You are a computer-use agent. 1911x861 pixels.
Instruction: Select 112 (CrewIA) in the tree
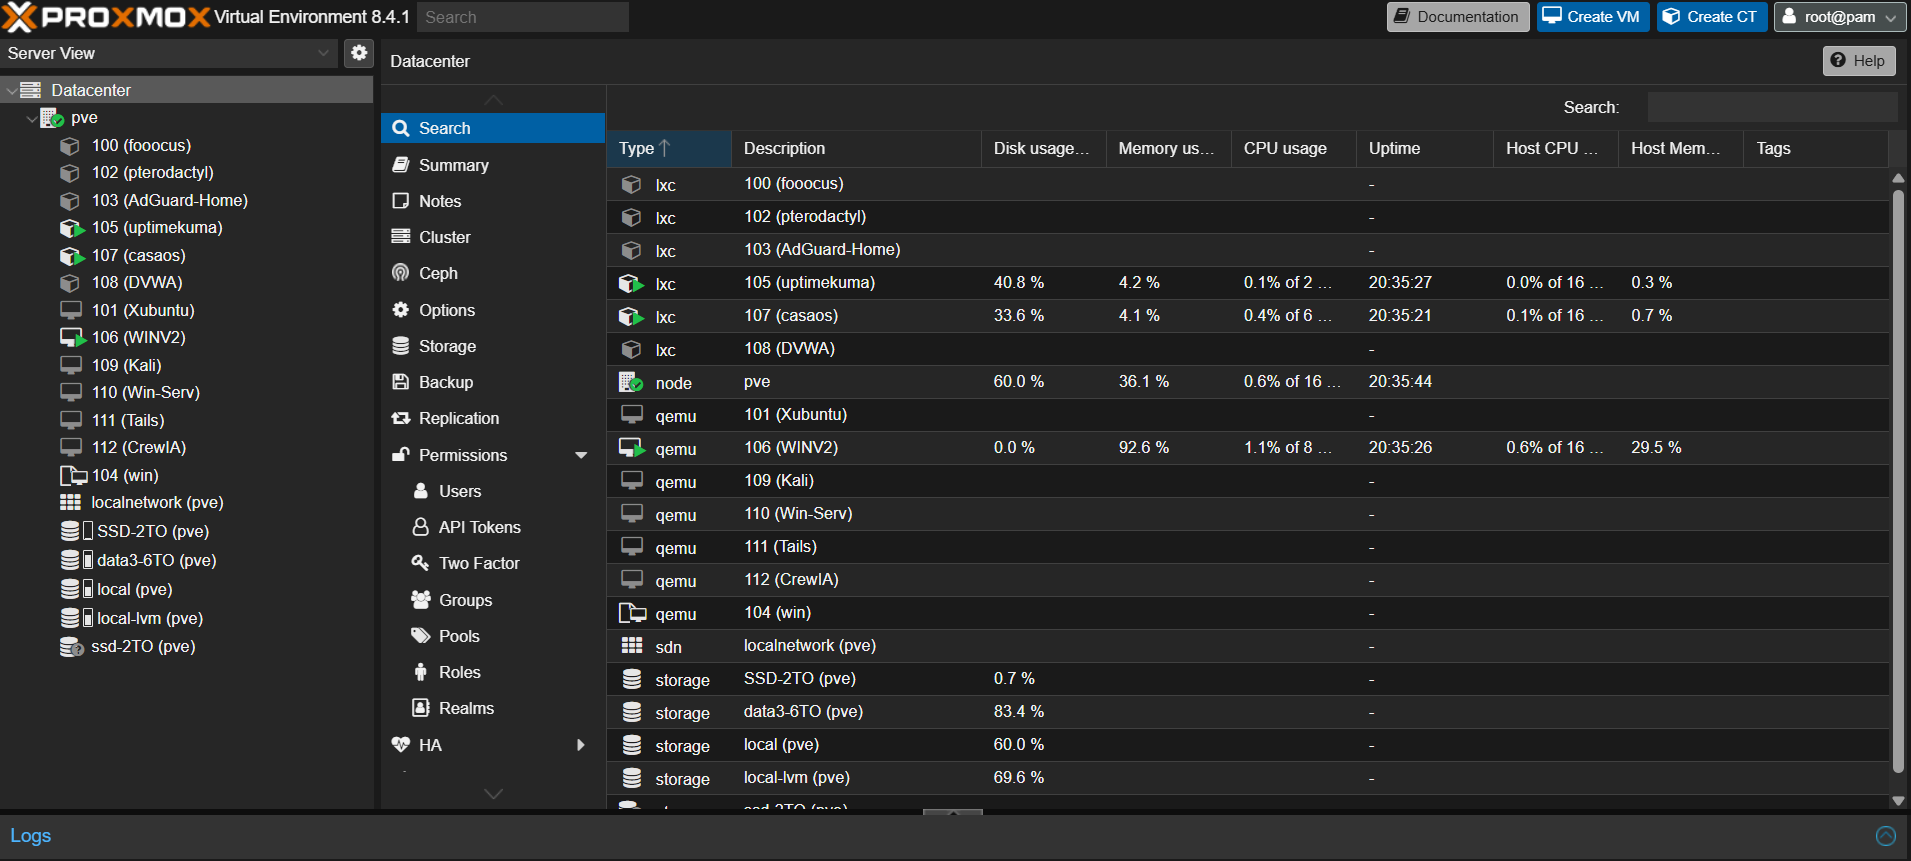139,447
